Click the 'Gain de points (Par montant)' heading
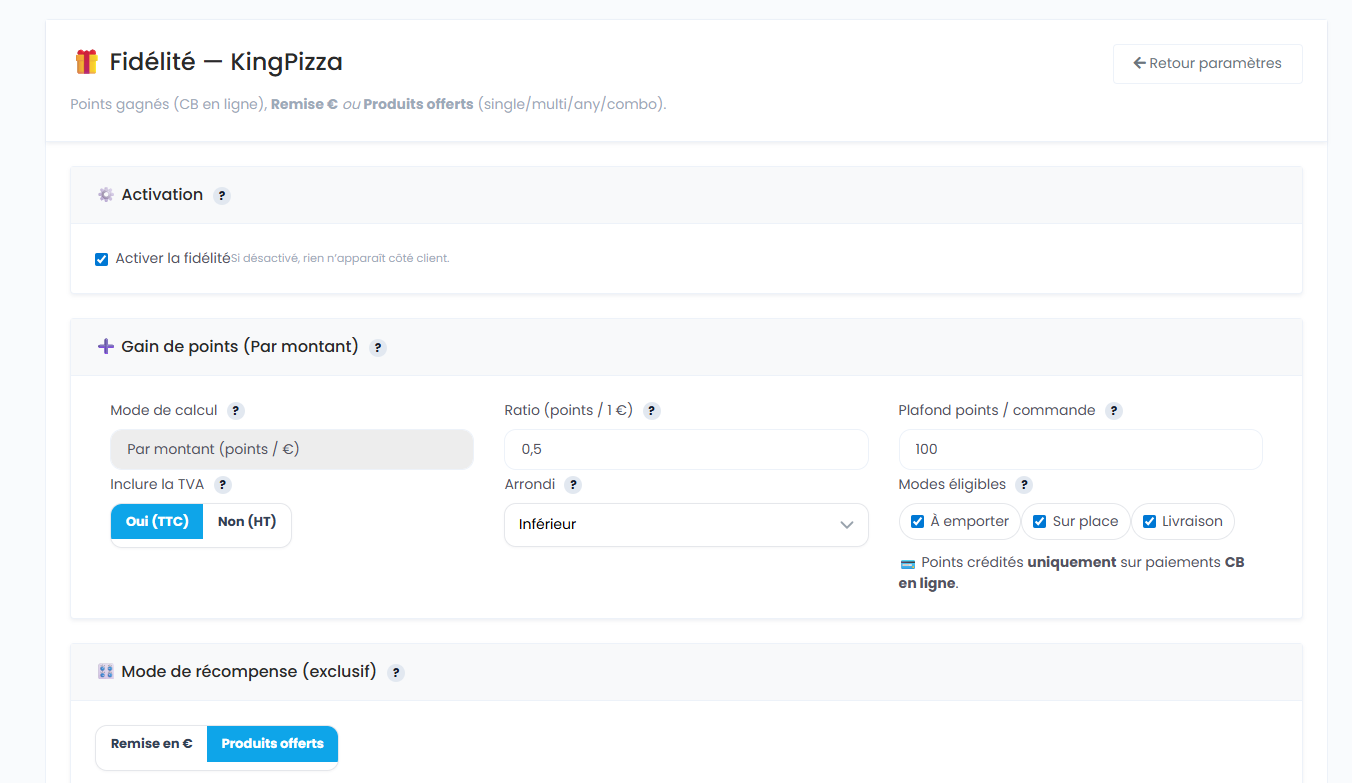This screenshot has height=783, width=1352. pyautogui.click(x=240, y=347)
